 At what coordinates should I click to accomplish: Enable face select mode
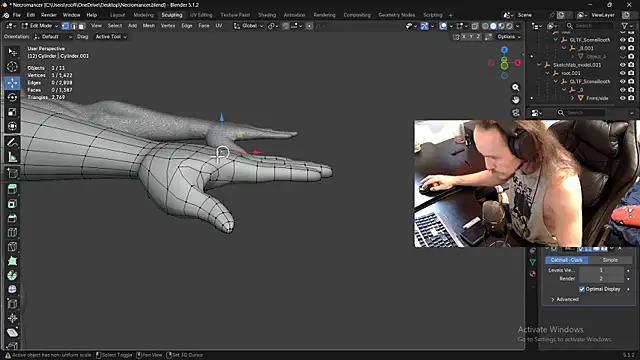pos(82,26)
